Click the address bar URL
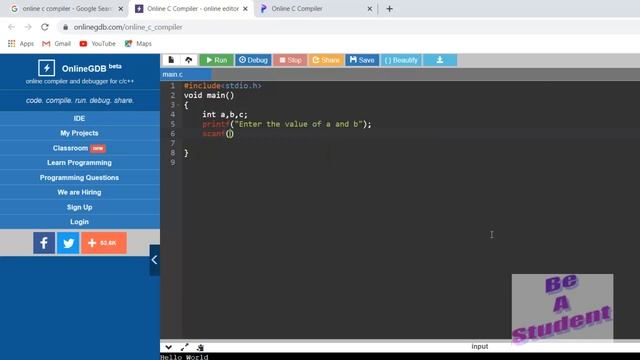Screen dimensions: 640x360 [x=128, y=27]
